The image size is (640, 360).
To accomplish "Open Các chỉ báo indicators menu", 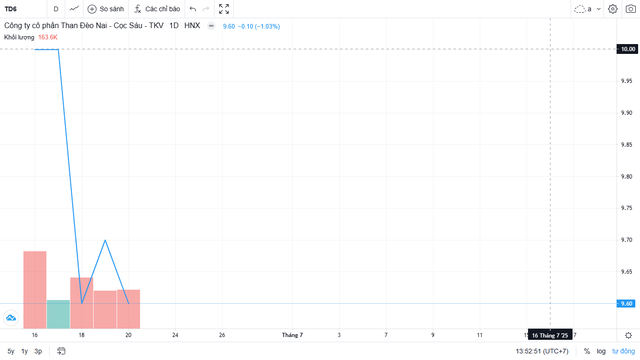I will pyautogui.click(x=157, y=9).
